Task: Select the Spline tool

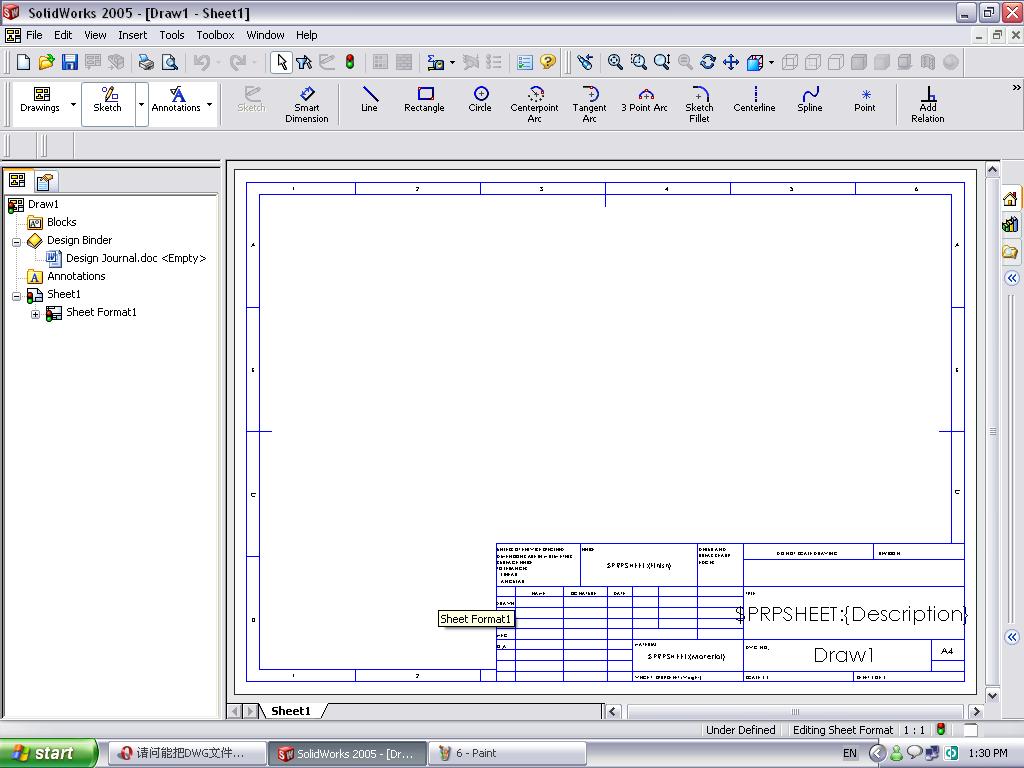Action: click(x=810, y=100)
